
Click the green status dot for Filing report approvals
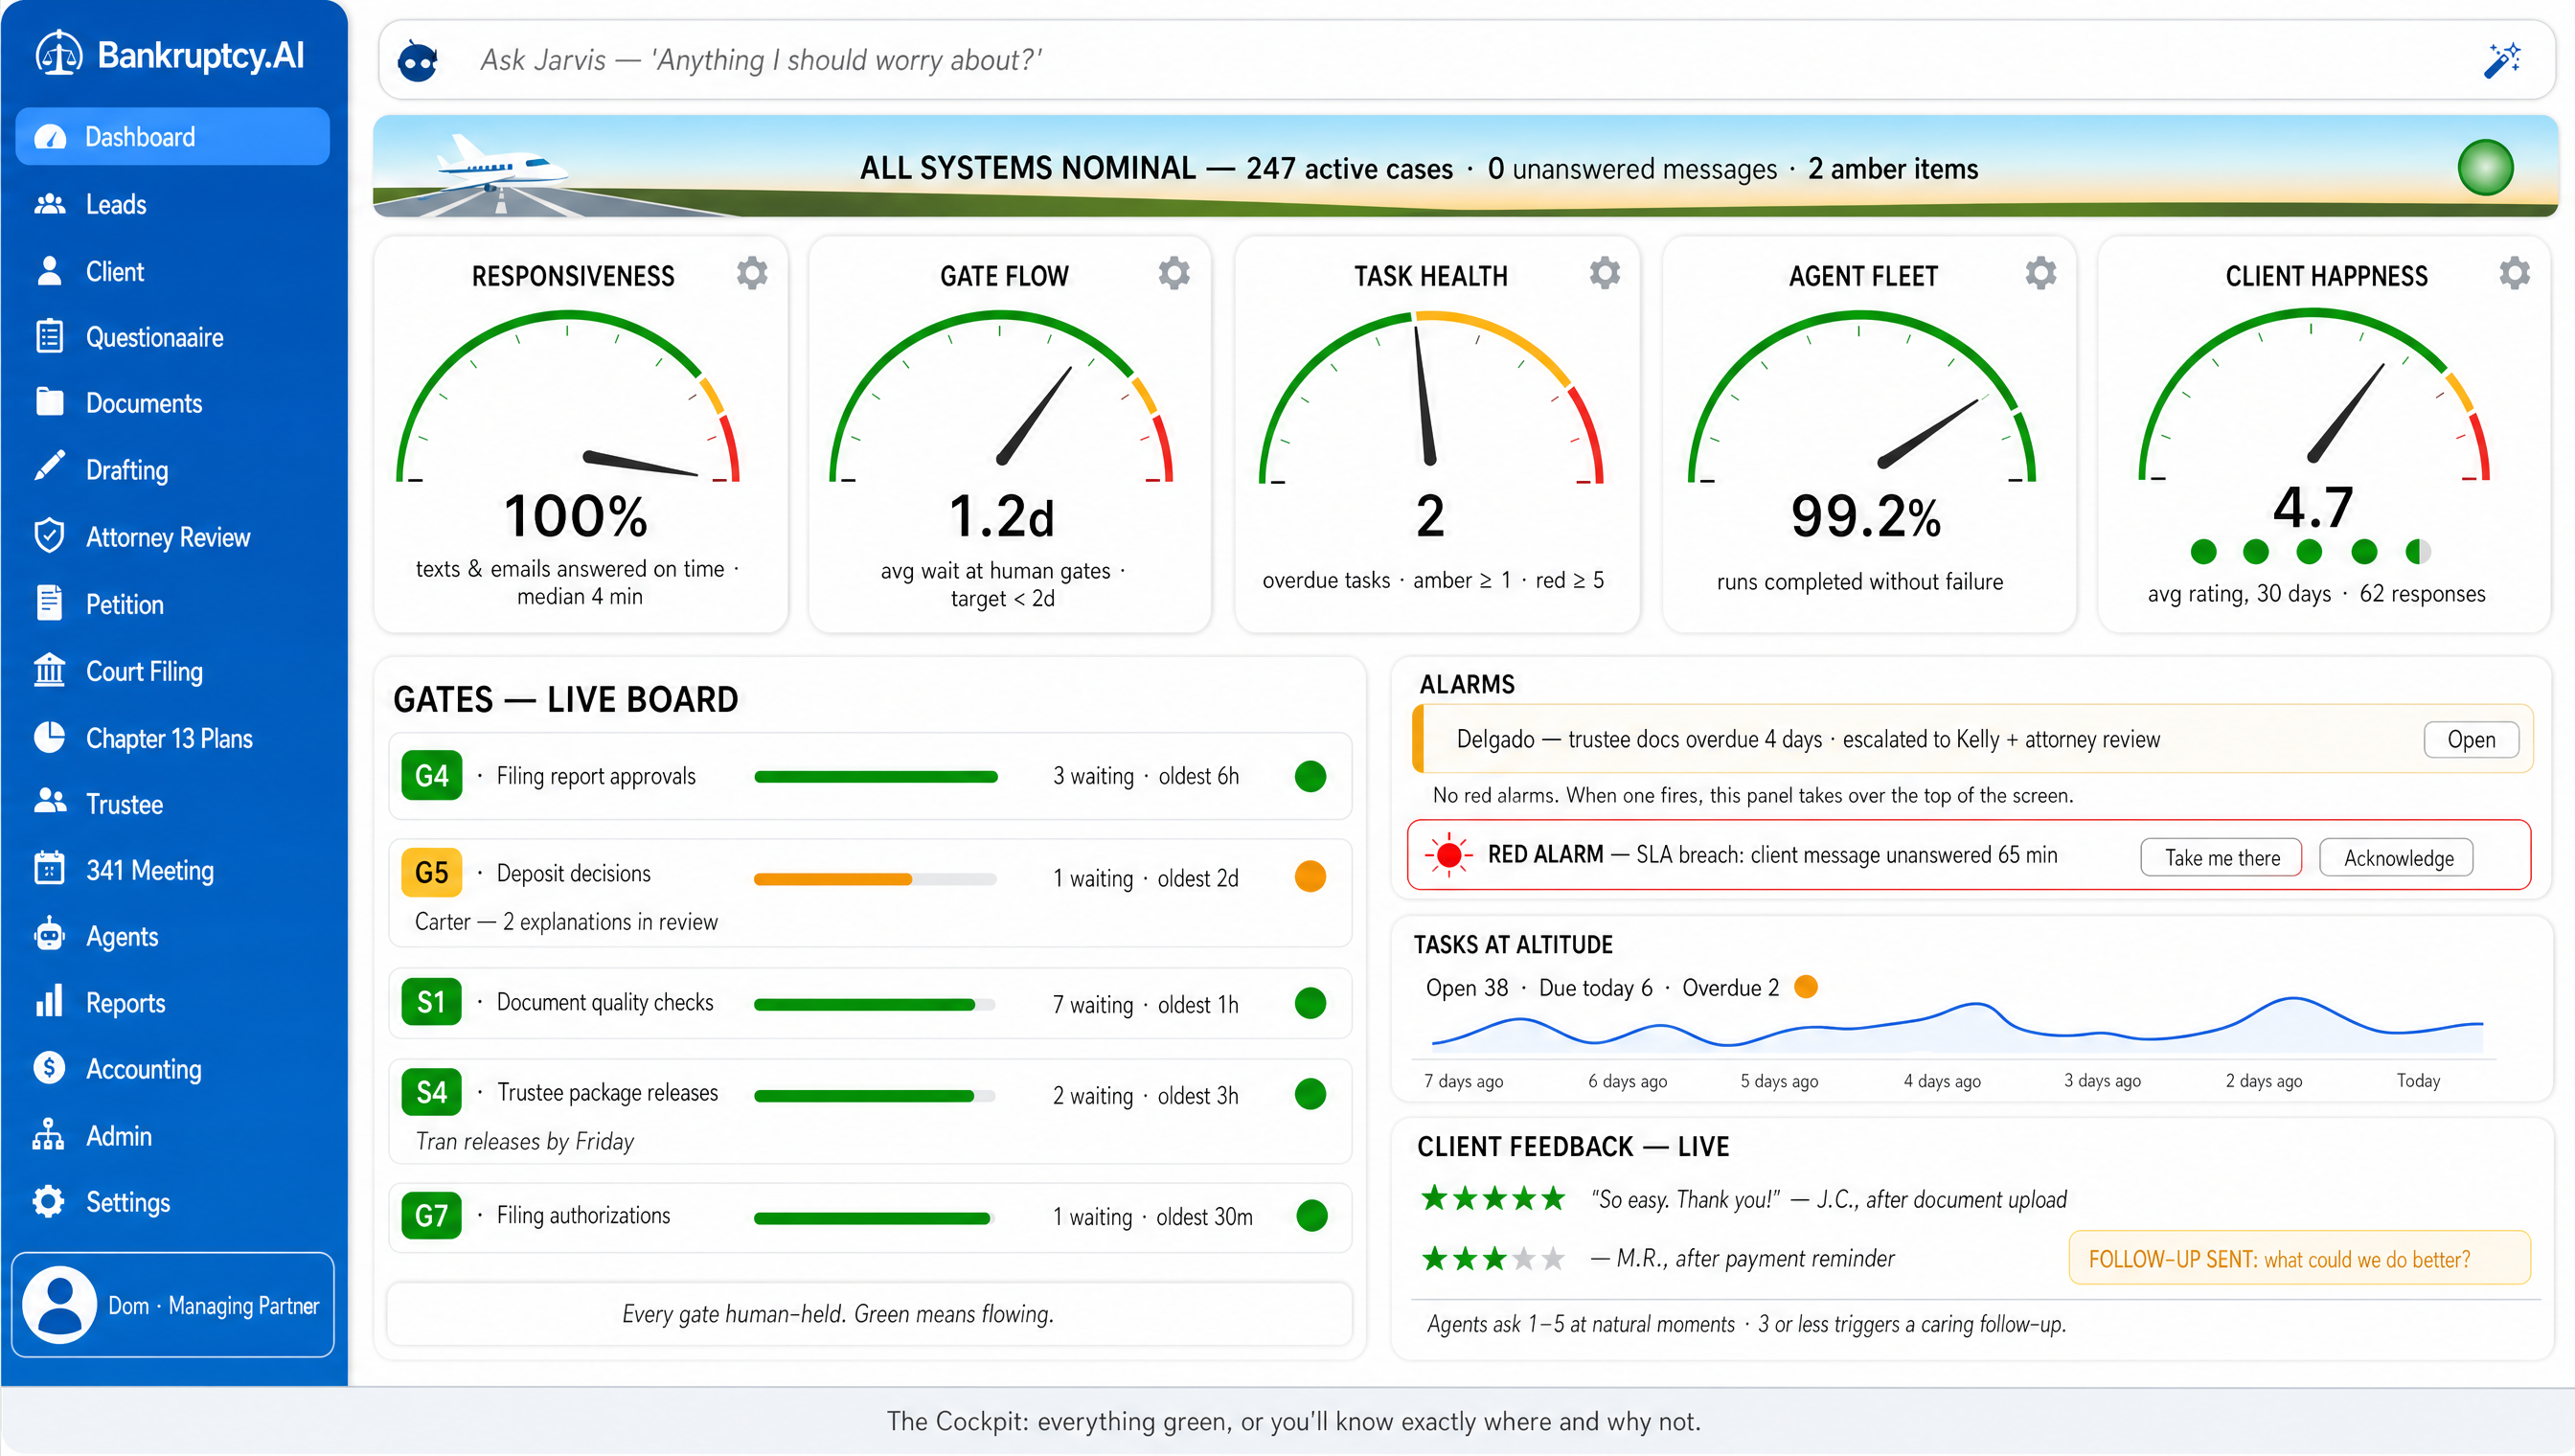click(1310, 776)
